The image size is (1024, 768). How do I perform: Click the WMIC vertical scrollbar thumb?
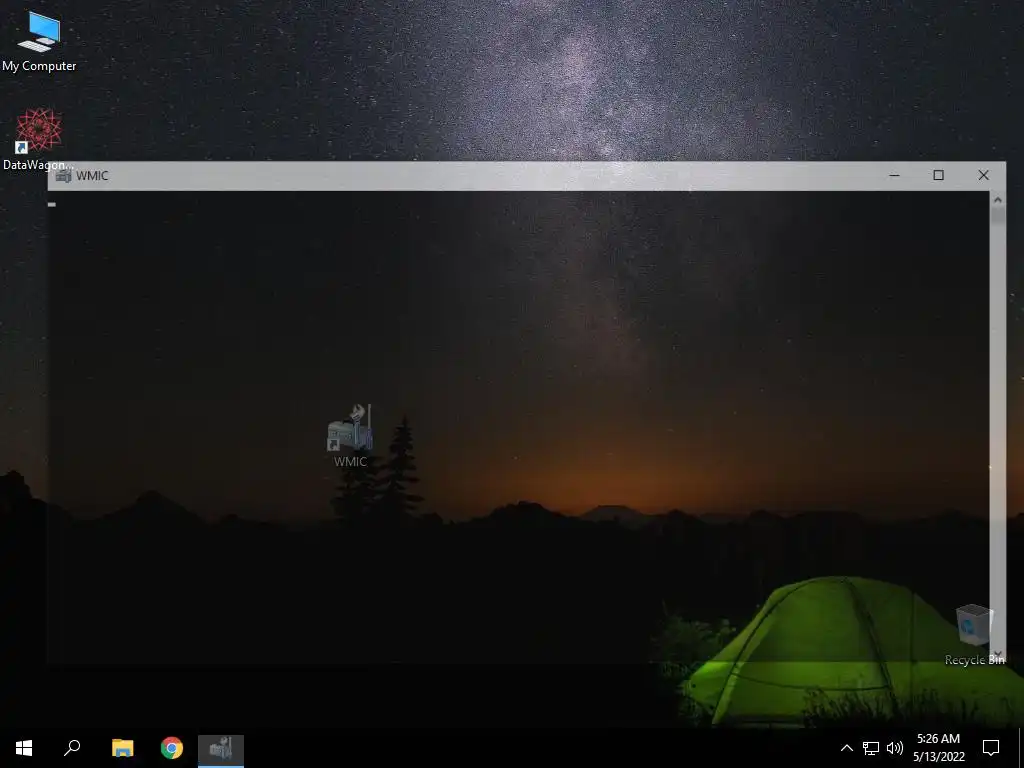(997, 216)
